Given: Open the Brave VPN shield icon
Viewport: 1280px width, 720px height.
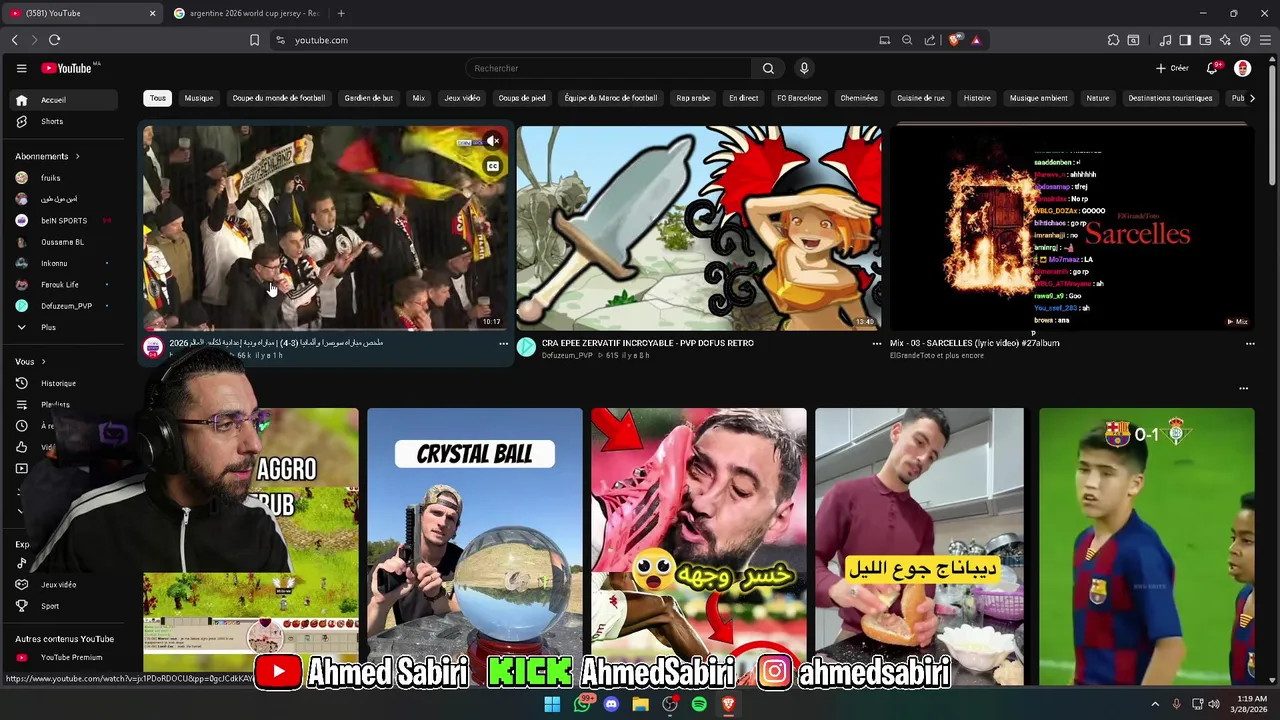Looking at the screenshot, I should [x=1245, y=40].
